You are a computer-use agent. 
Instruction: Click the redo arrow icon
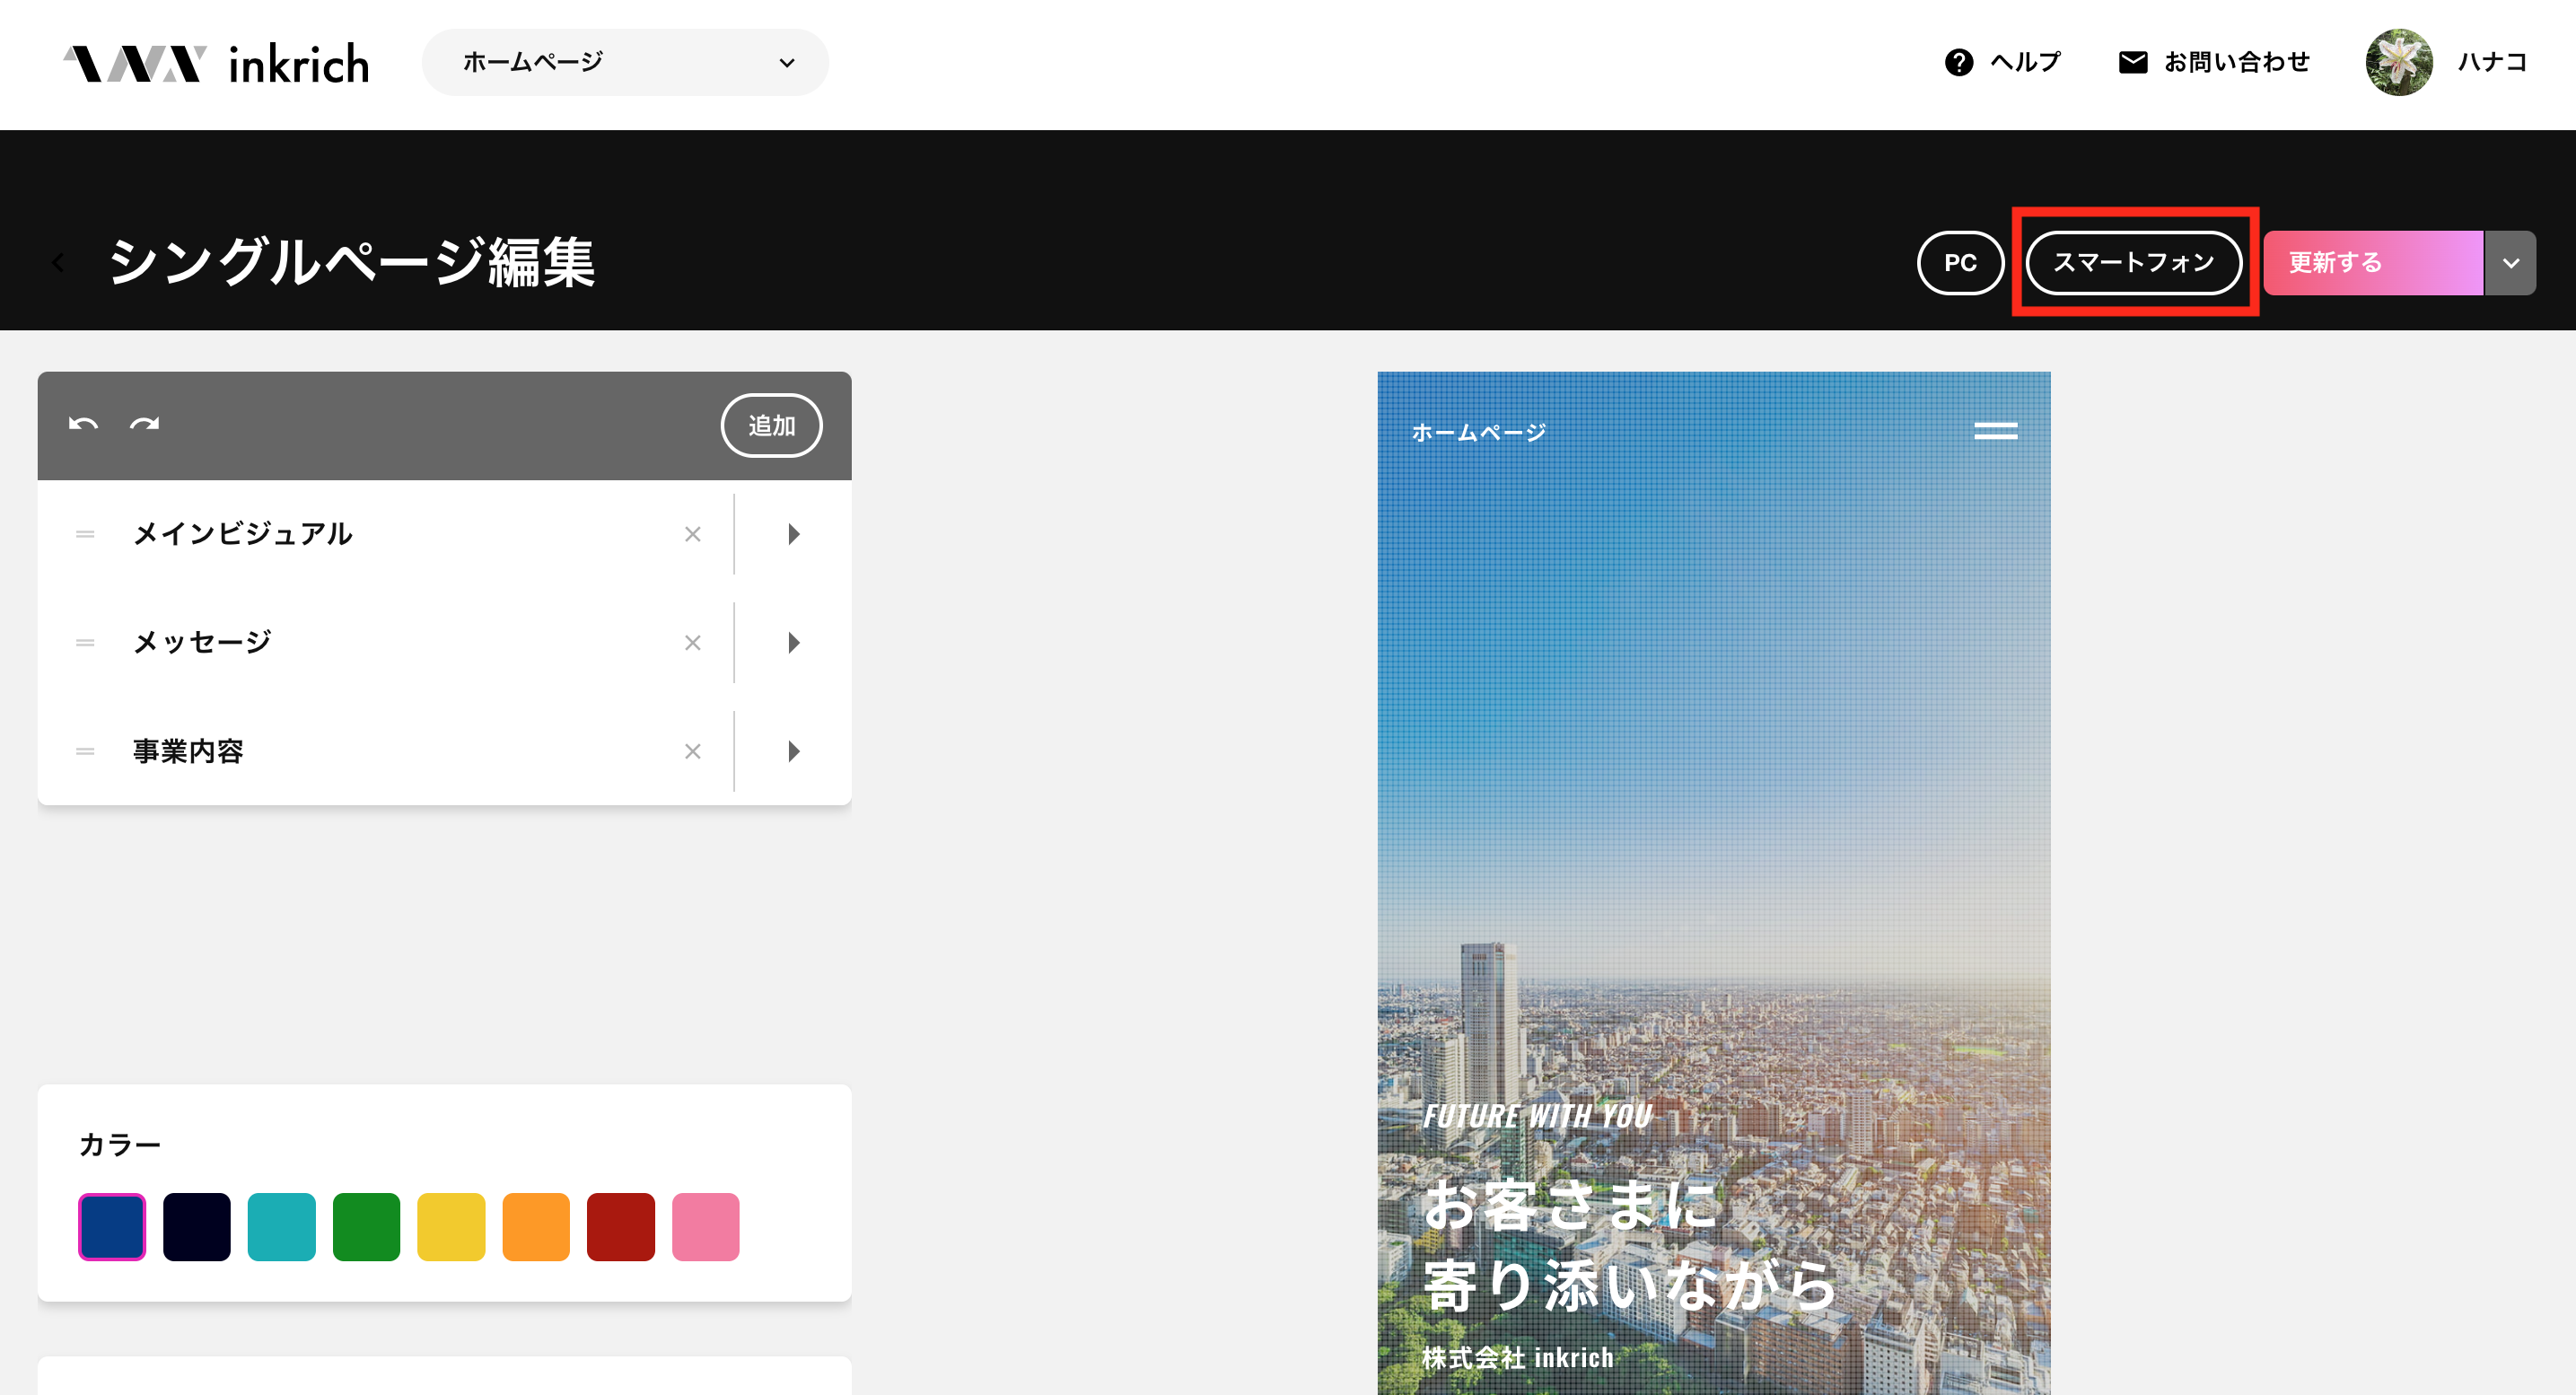(145, 424)
